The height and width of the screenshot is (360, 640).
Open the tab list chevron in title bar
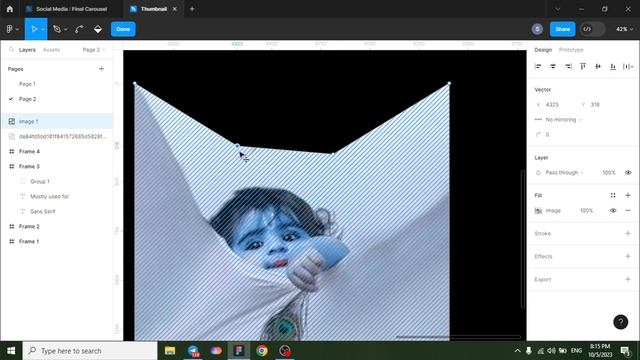(x=558, y=9)
